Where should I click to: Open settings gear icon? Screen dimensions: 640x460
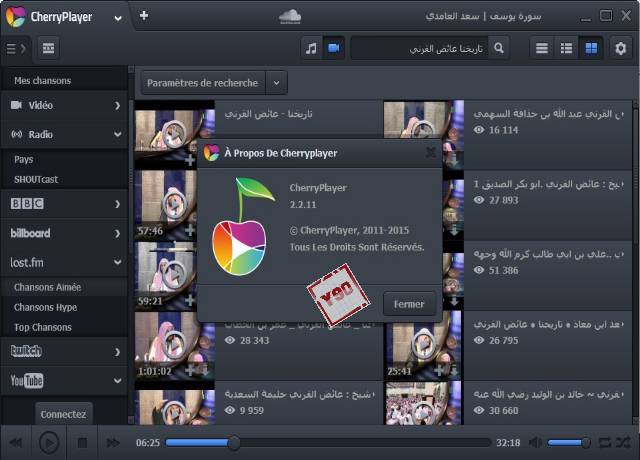click(x=620, y=48)
